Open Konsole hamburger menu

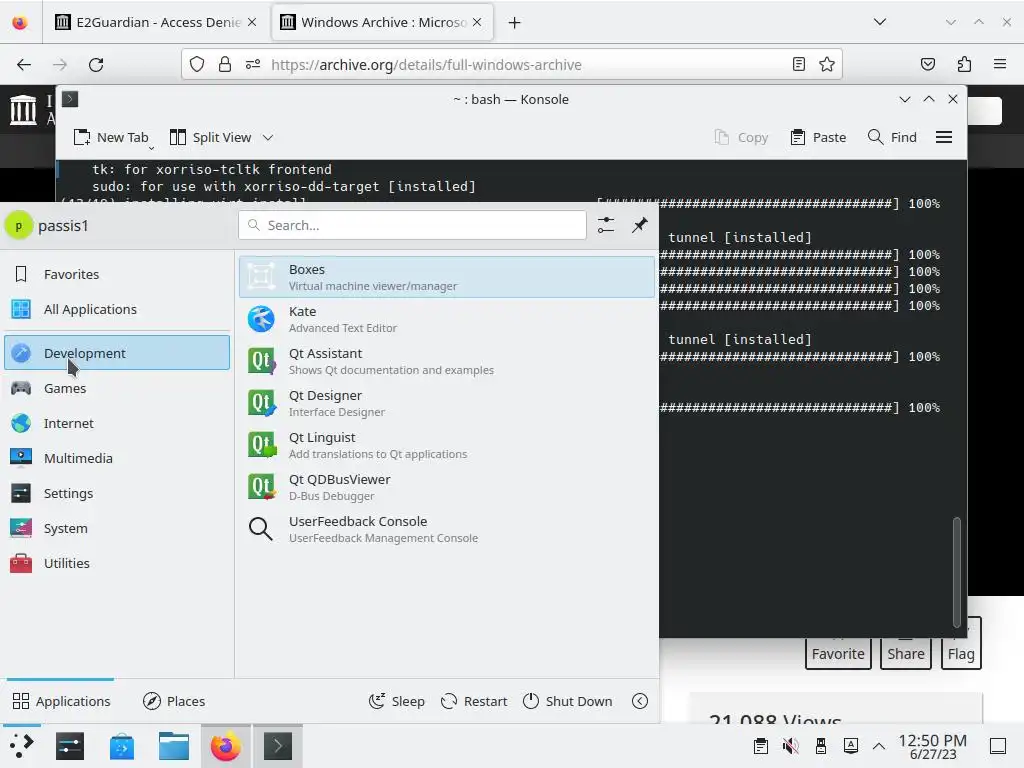pyautogui.click(x=944, y=137)
